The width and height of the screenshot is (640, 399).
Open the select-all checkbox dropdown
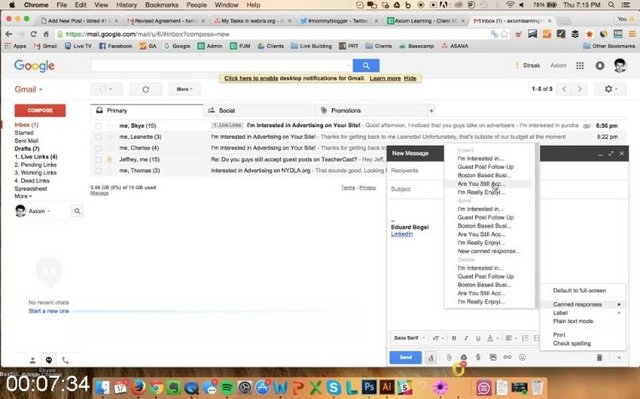tap(106, 89)
